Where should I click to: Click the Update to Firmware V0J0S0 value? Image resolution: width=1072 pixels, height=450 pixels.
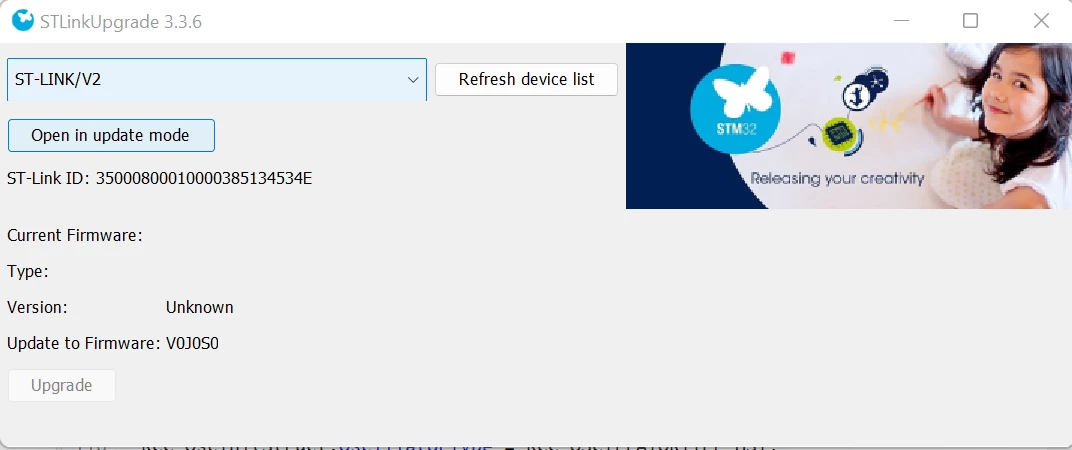coord(193,343)
